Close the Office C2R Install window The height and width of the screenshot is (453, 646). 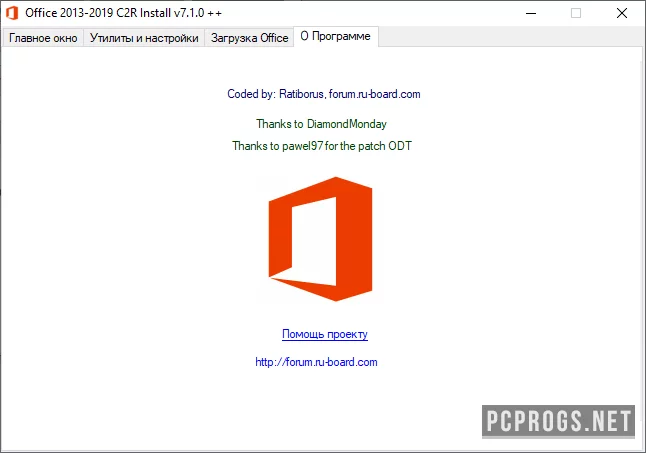coord(622,13)
